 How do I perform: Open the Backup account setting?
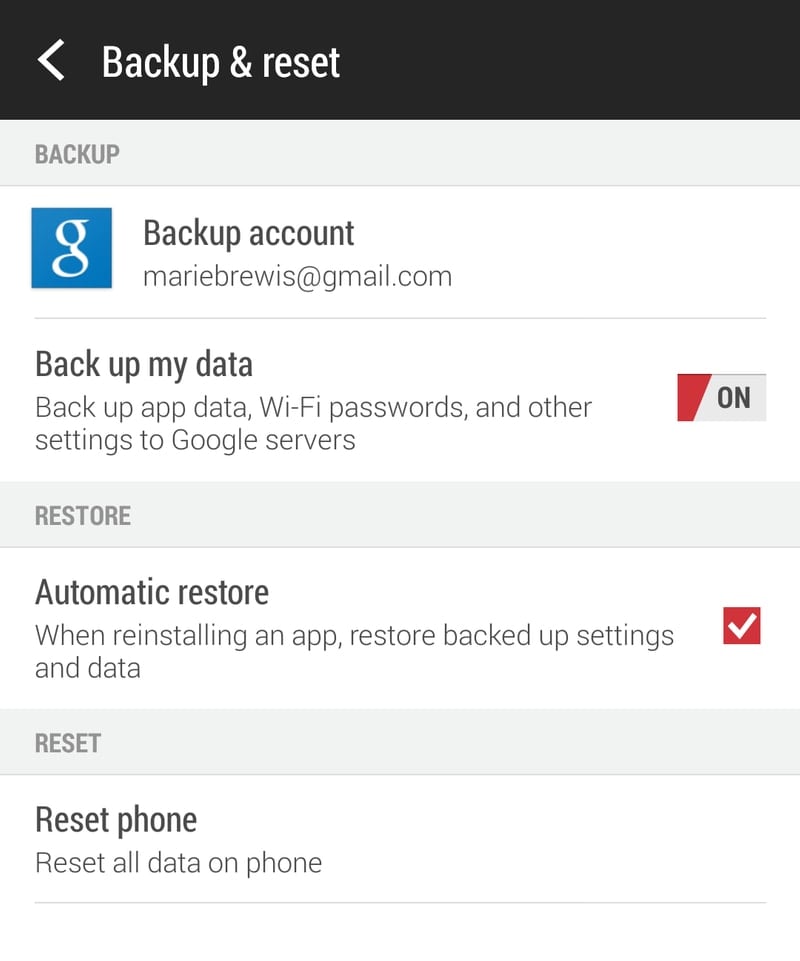click(x=248, y=233)
